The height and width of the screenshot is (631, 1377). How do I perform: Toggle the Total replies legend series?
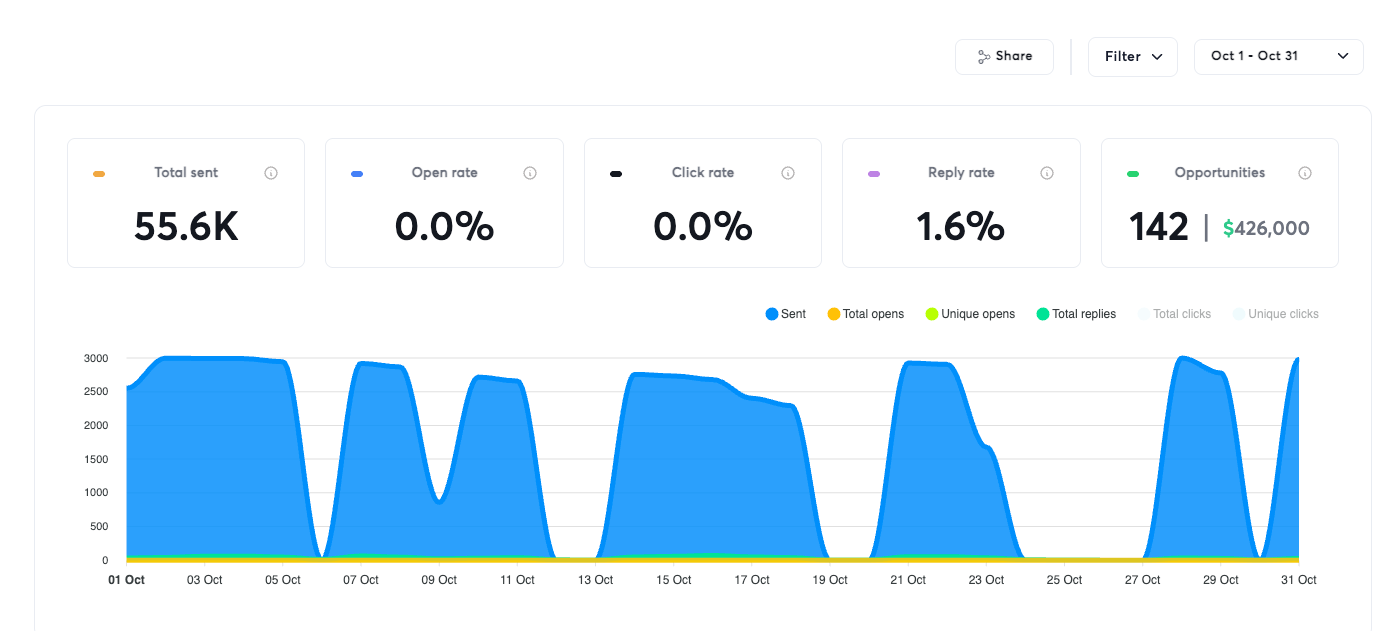[x=1076, y=314]
